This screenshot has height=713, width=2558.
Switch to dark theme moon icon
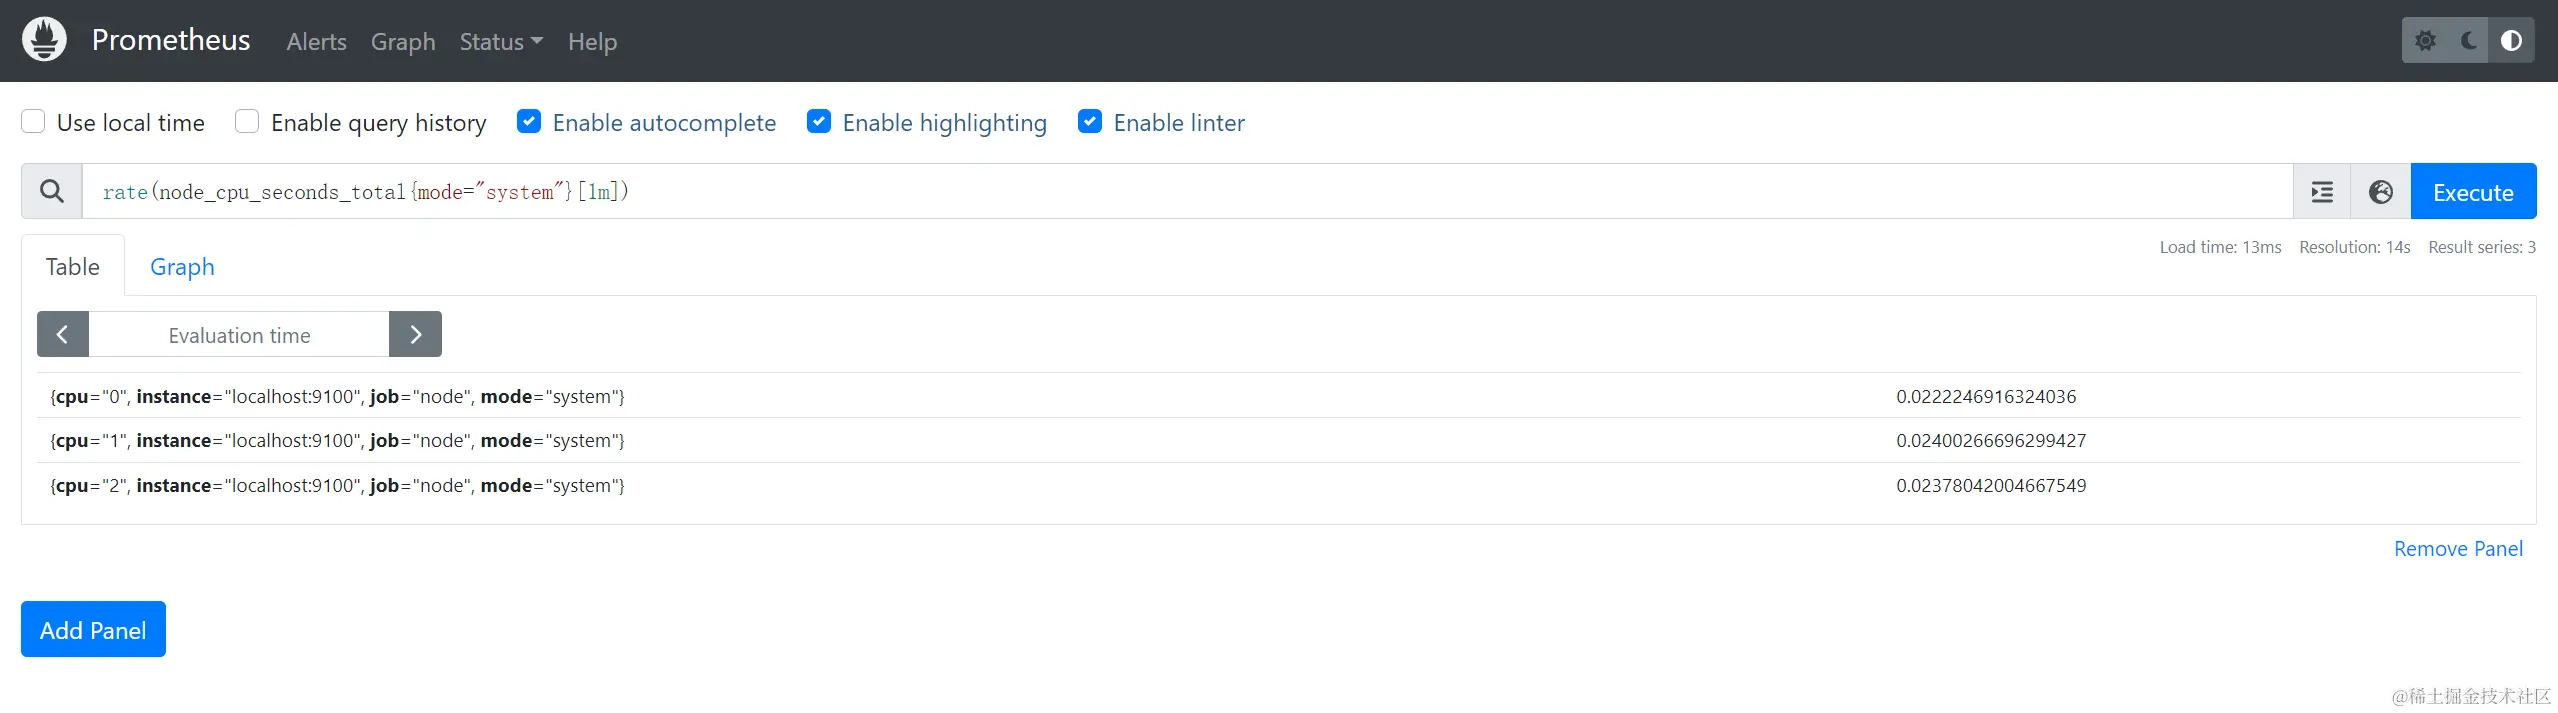click(x=2468, y=41)
